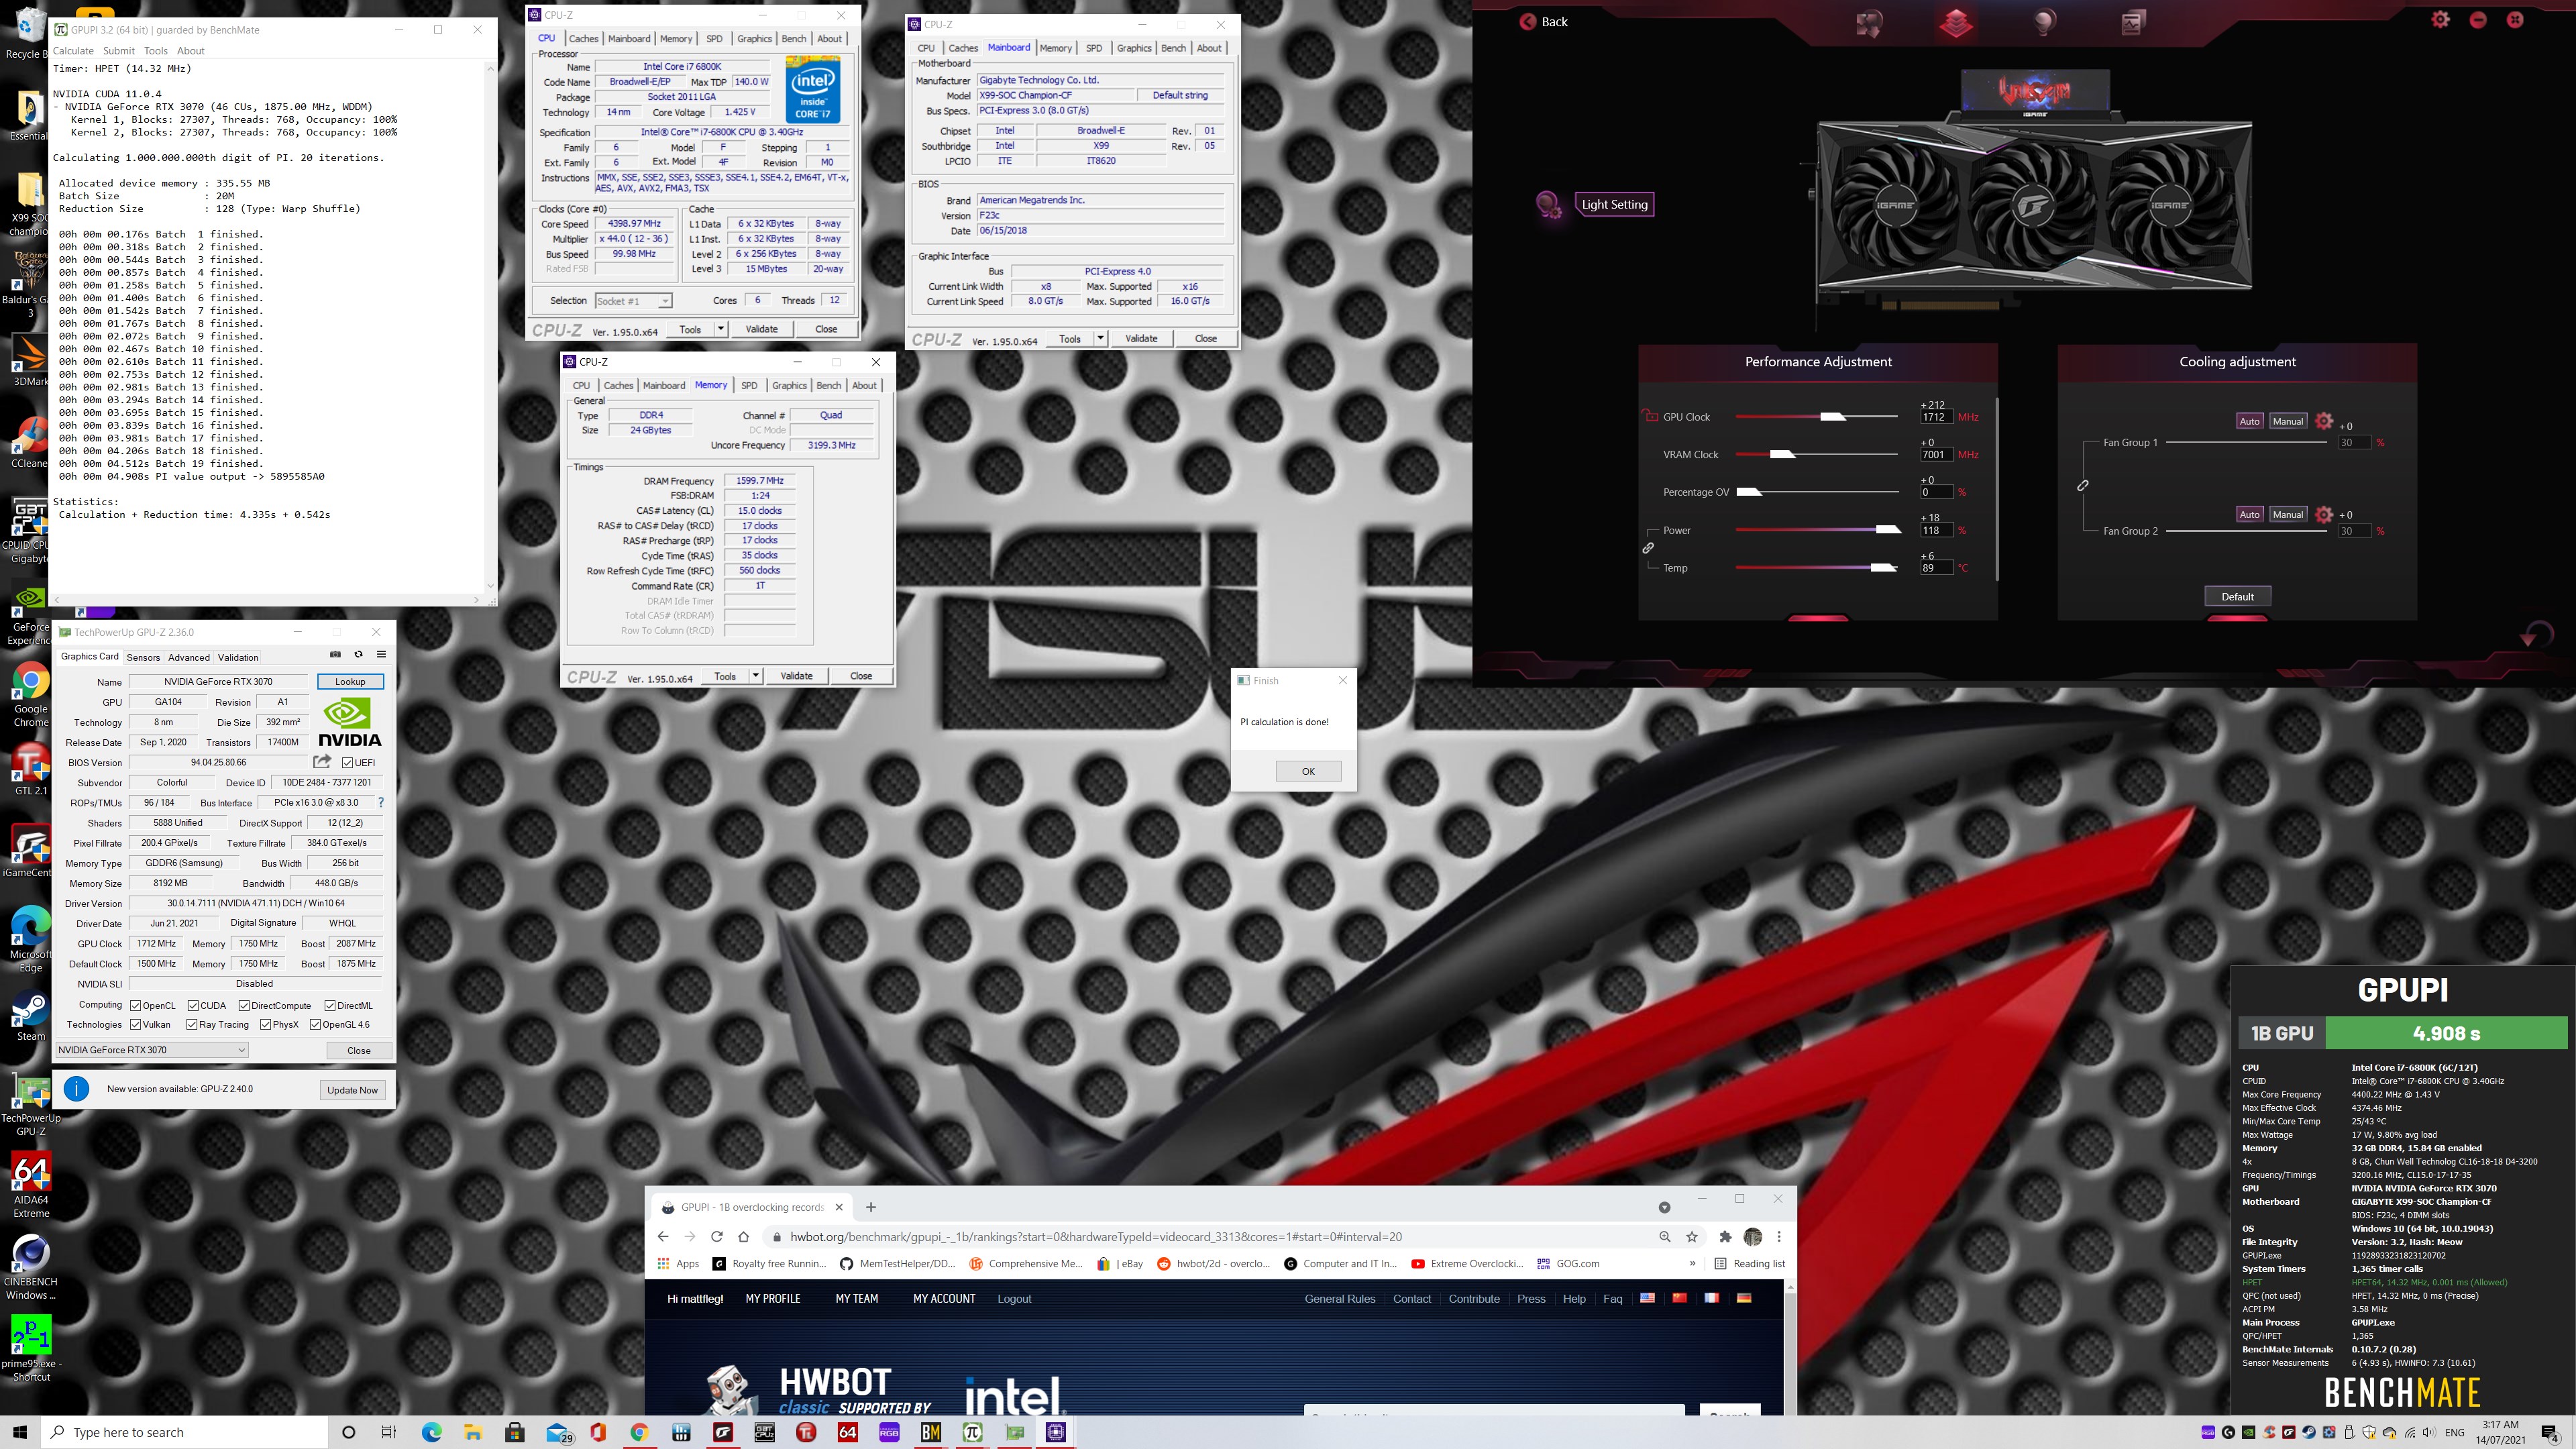Open the Calculate menu in GPUPI
The width and height of the screenshot is (2576, 1449).
(73, 51)
